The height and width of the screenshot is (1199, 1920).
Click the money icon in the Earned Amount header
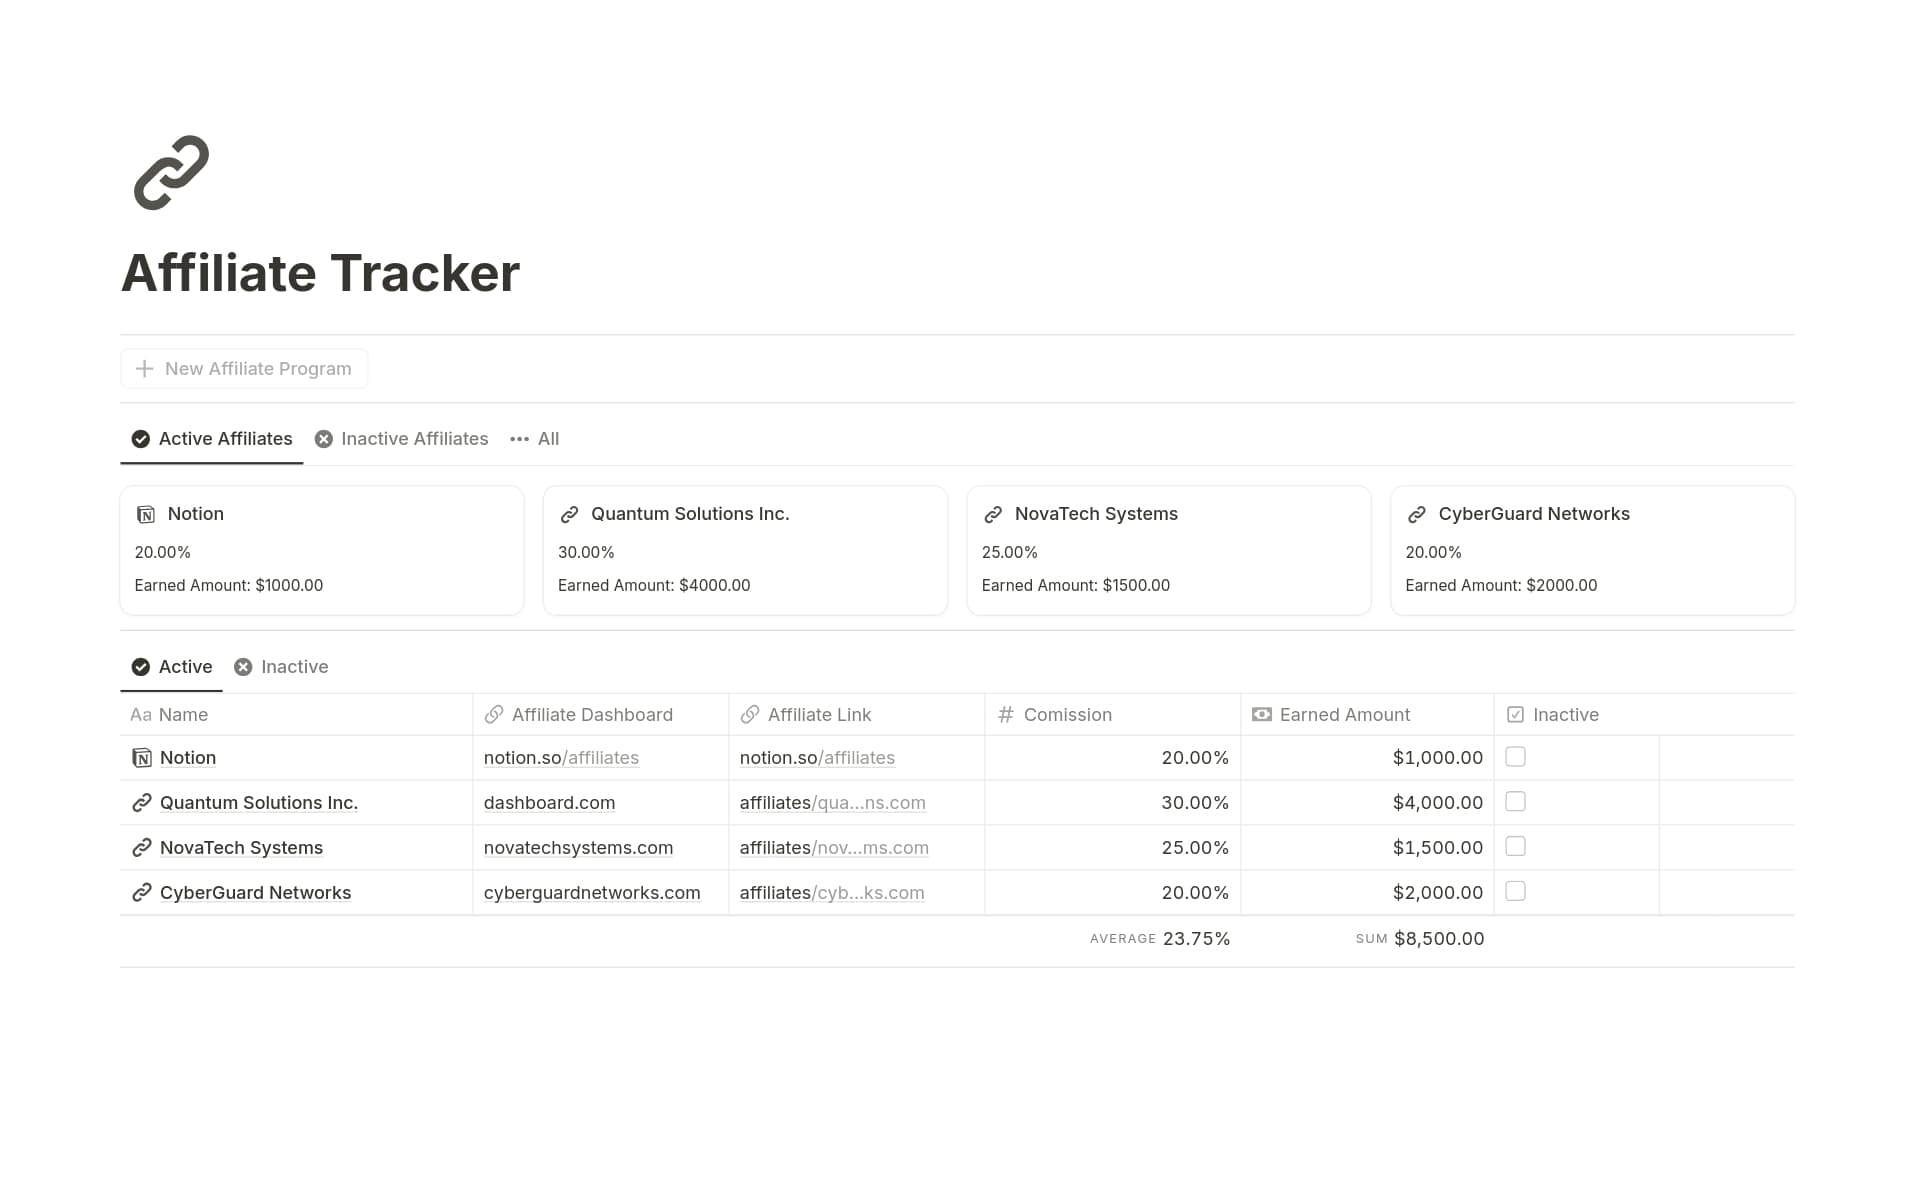(1260, 714)
